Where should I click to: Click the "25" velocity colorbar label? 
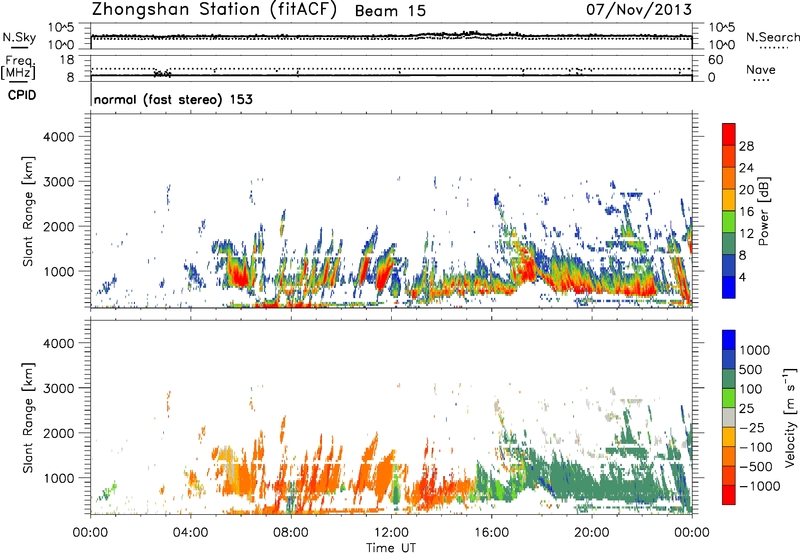747,409
